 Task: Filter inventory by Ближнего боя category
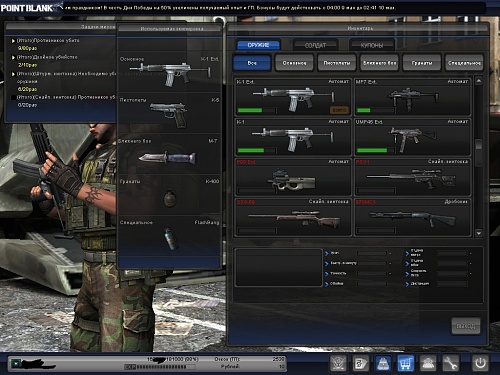(x=379, y=63)
